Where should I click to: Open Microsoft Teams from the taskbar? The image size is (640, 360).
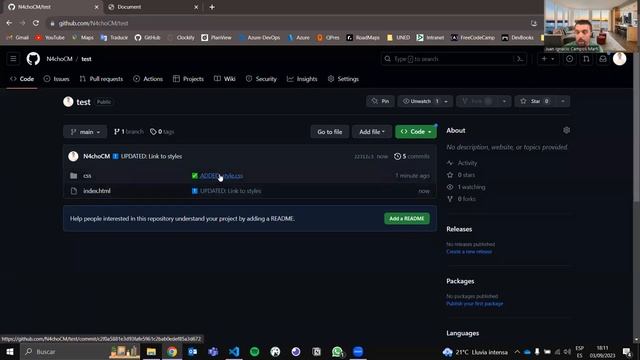click(x=213, y=351)
